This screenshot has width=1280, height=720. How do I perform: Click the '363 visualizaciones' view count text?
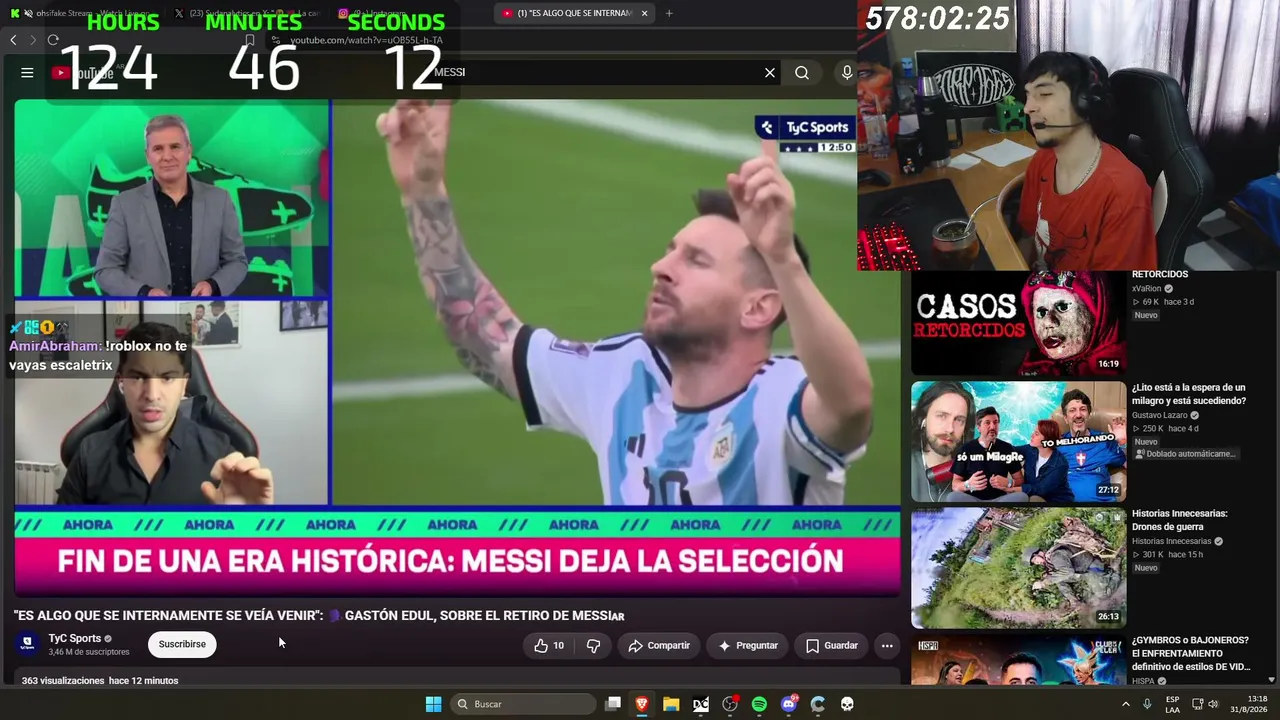click(63, 681)
